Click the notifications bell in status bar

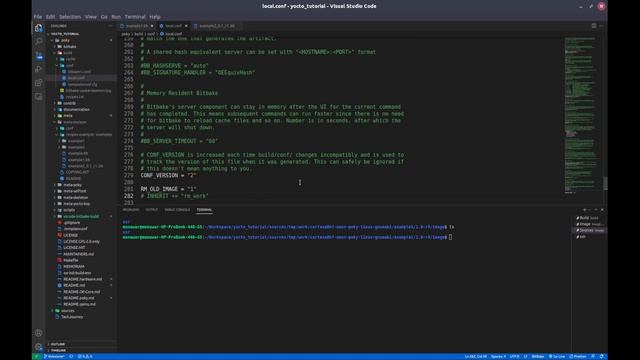coord(602,356)
